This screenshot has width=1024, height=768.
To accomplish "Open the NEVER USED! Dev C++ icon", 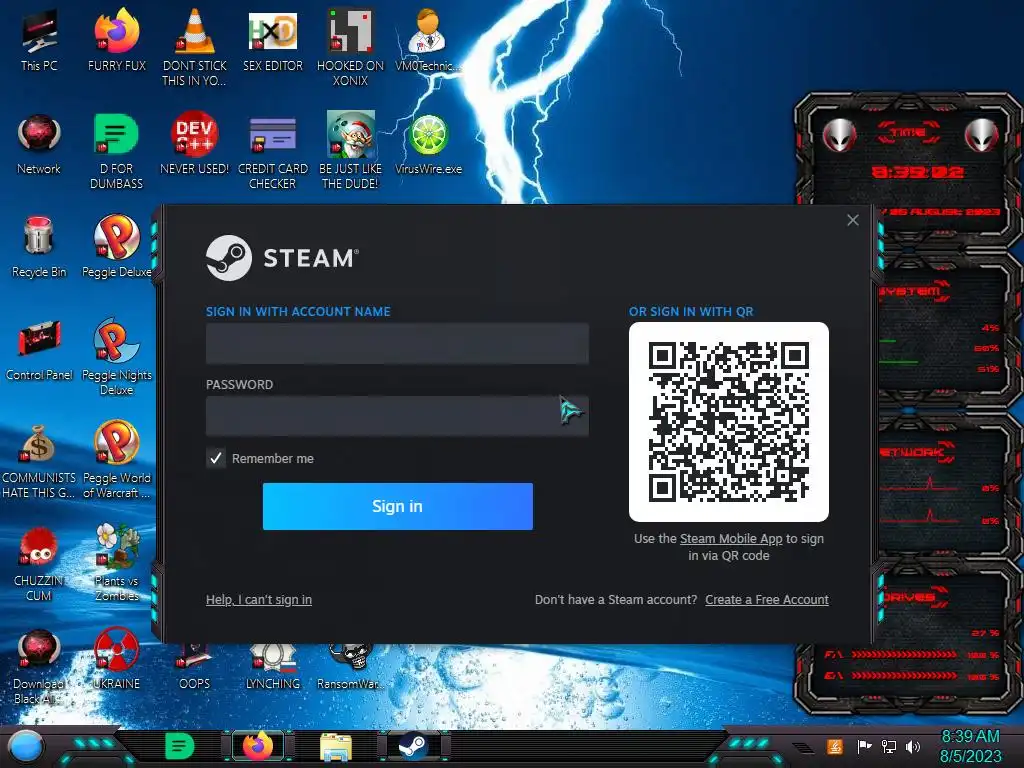I will point(194,144).
